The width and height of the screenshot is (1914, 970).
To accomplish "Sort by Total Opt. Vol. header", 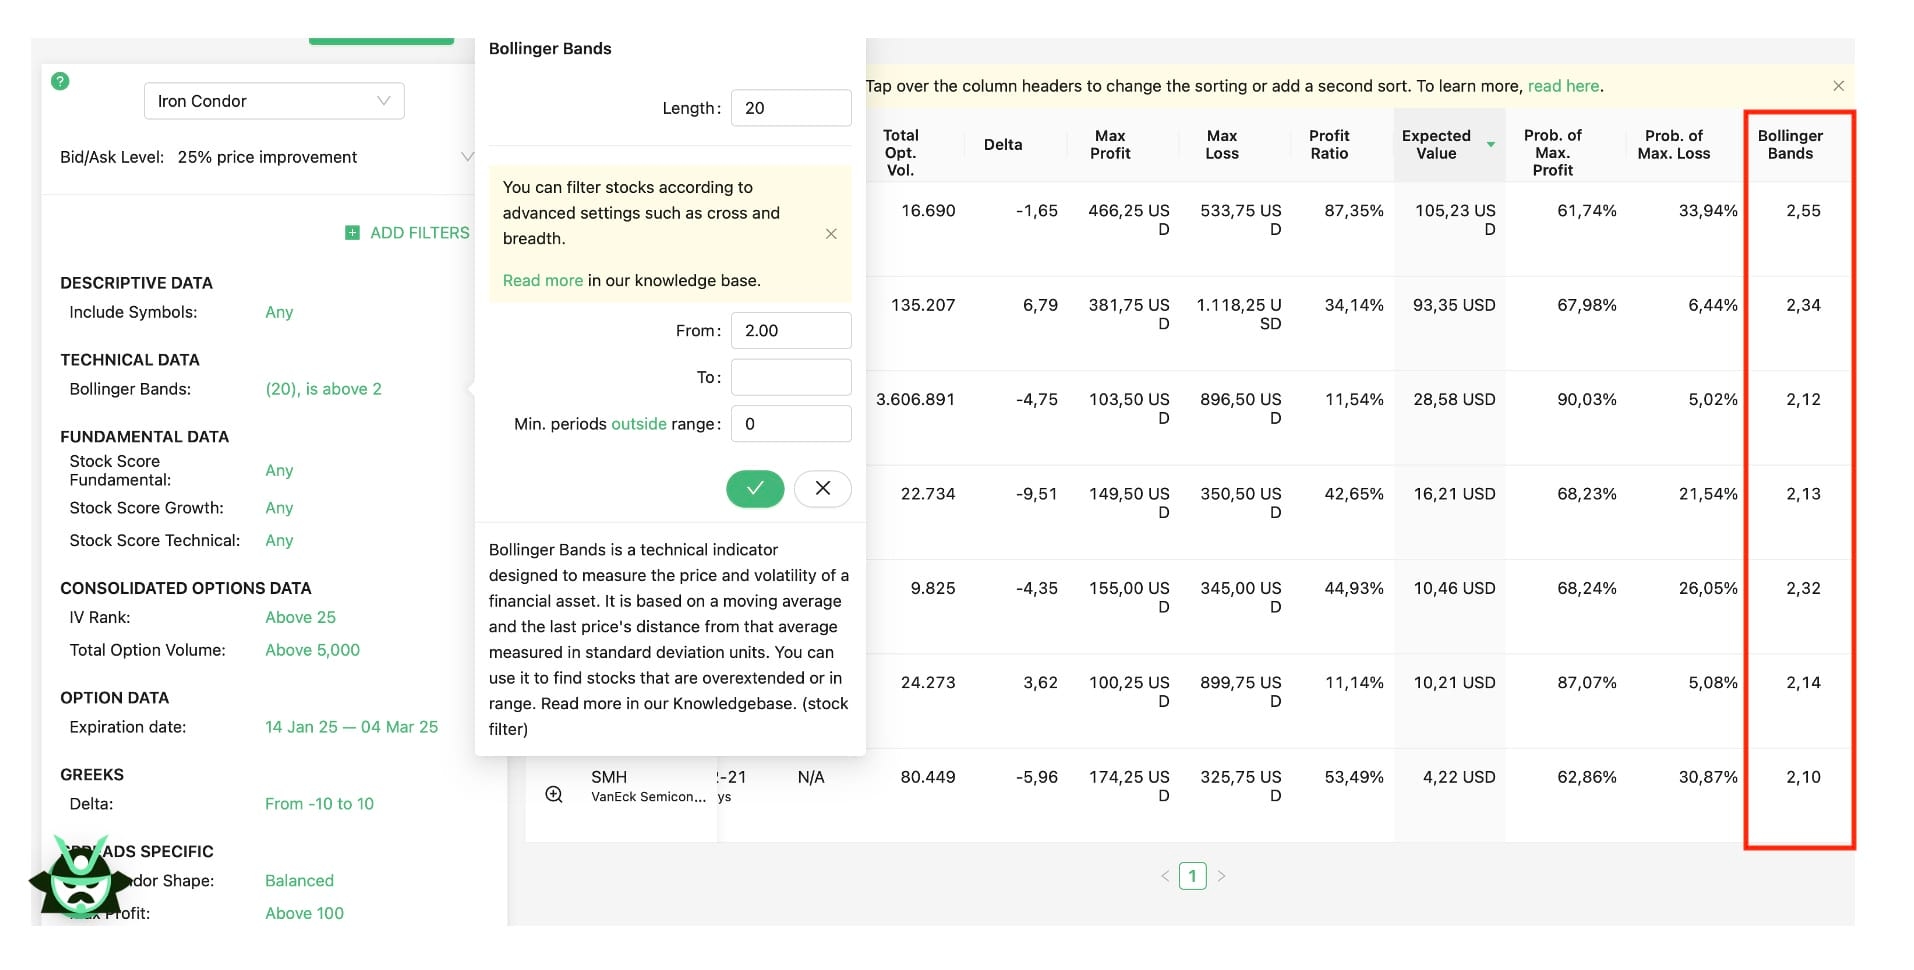I will click(x=900, y=153).
